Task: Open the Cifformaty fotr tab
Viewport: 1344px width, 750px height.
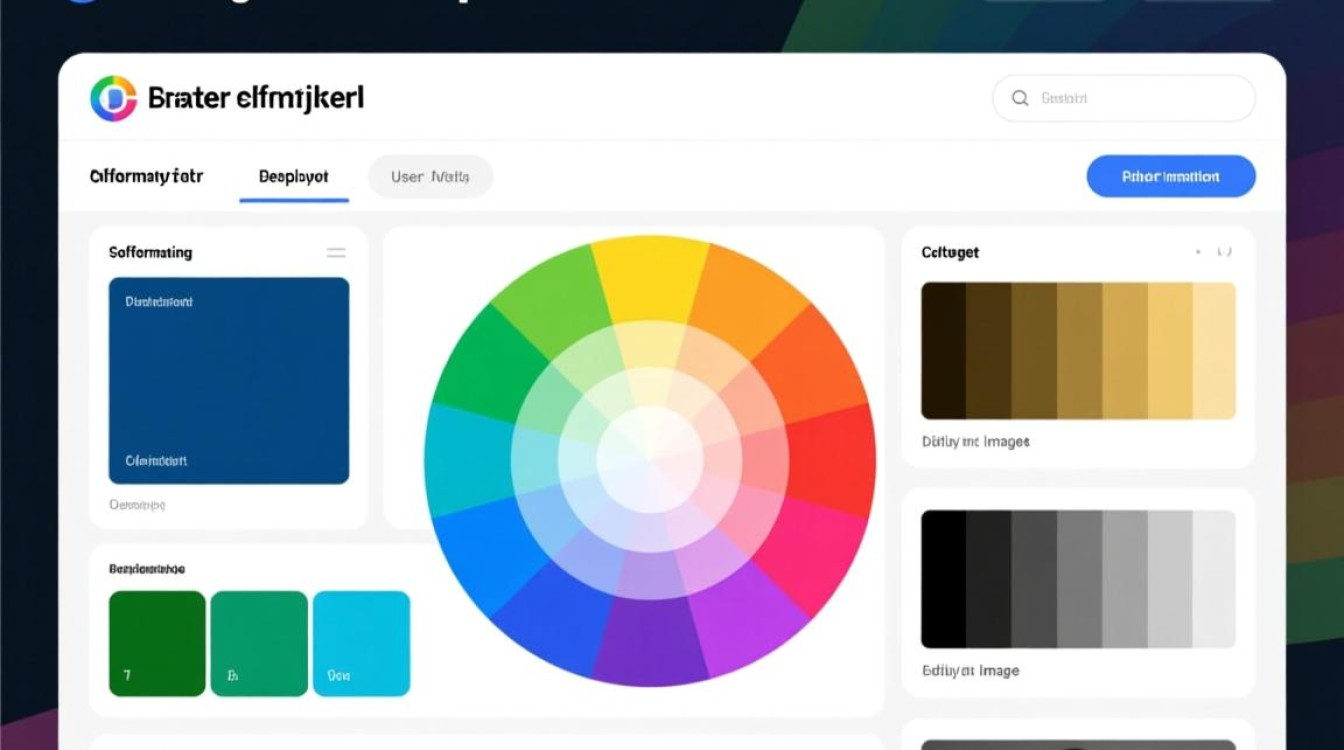Action: (146, 176)
